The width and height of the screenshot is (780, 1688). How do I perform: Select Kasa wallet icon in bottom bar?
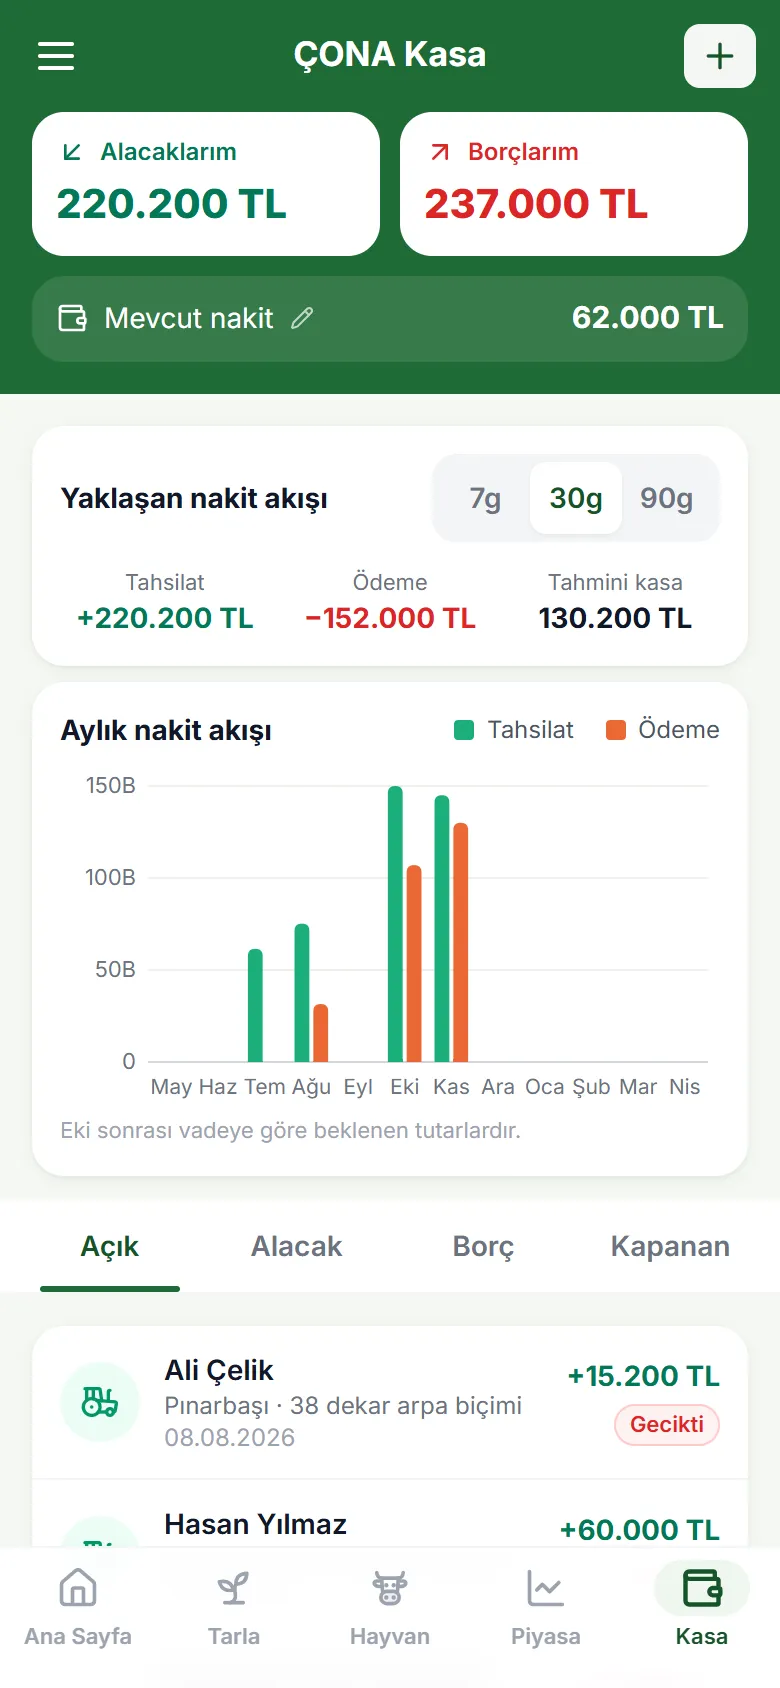702,1587
